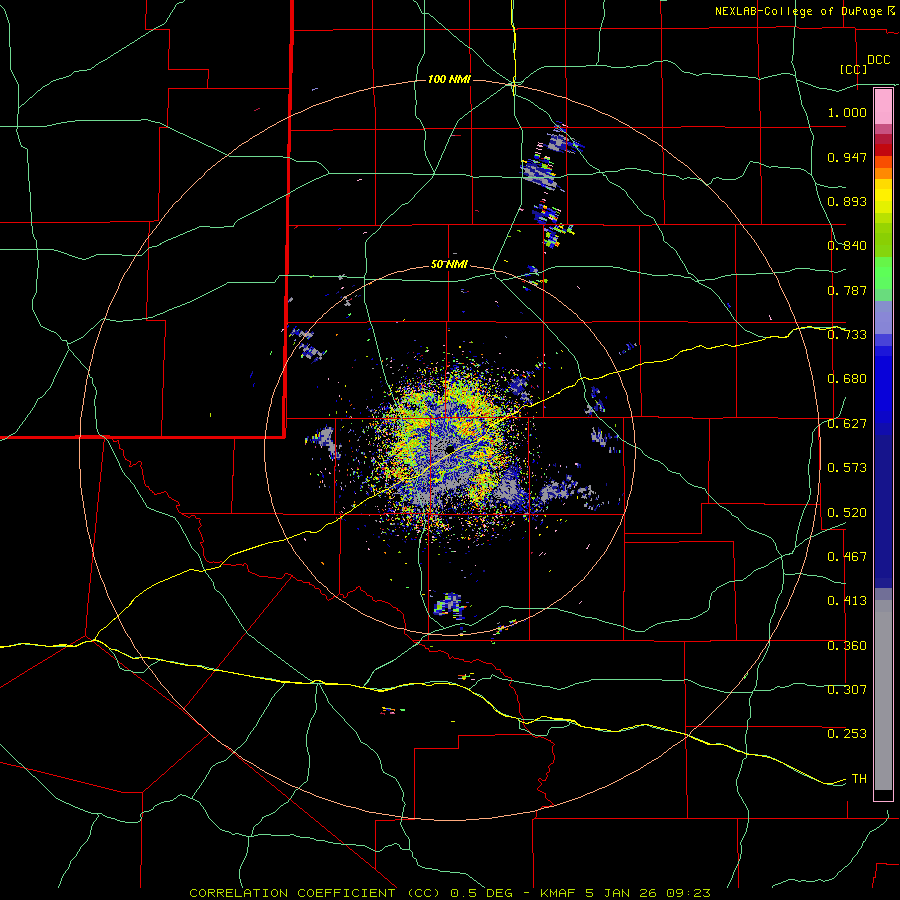The image size is (900, 900).
Task: Click the 0.253 scale label
Action: click(x=847, y=734)
